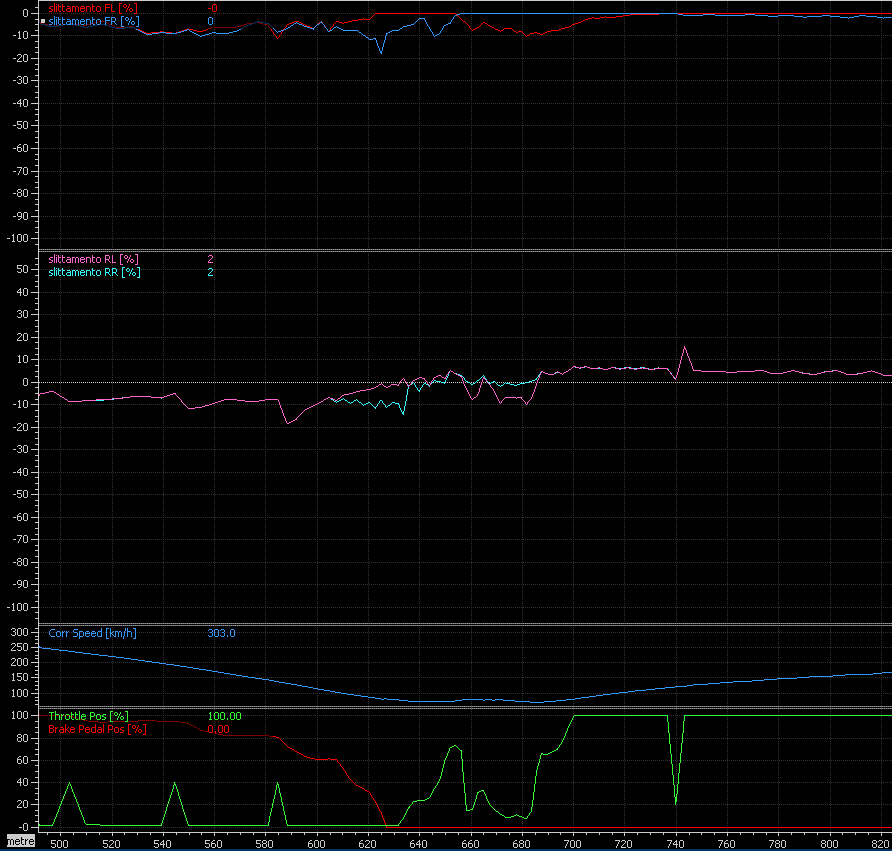The width and height of the screenshot is (892, 851).
Task: Click the 80 label on the throttle axis
Action: click(22, 738)
